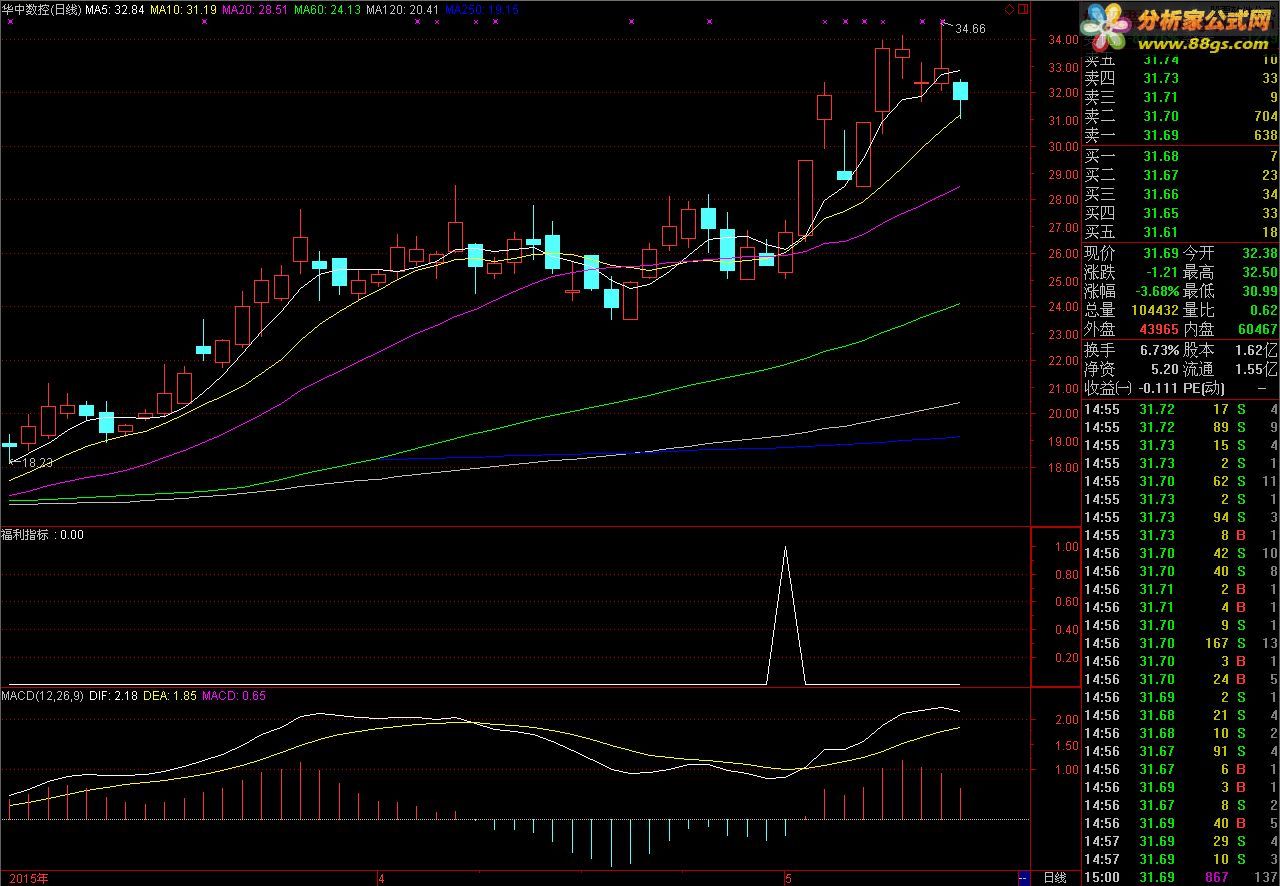
Task: Click the 量比 0.62 volume ratio
Action: 1263,310
